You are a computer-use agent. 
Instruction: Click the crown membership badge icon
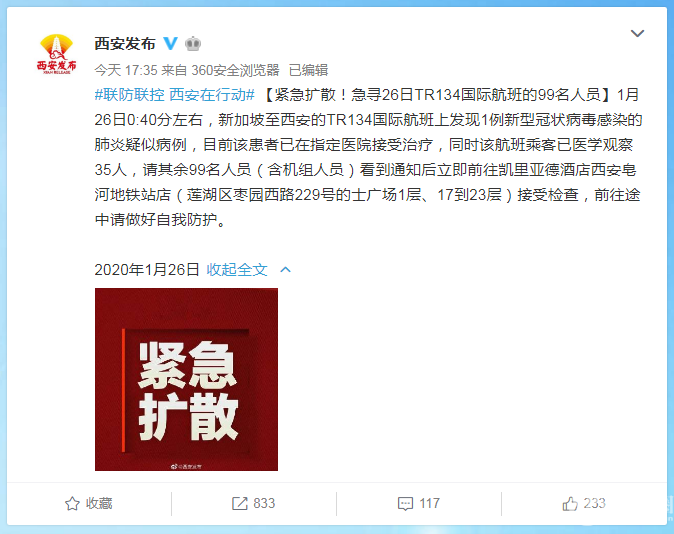[x=193, y=43]
